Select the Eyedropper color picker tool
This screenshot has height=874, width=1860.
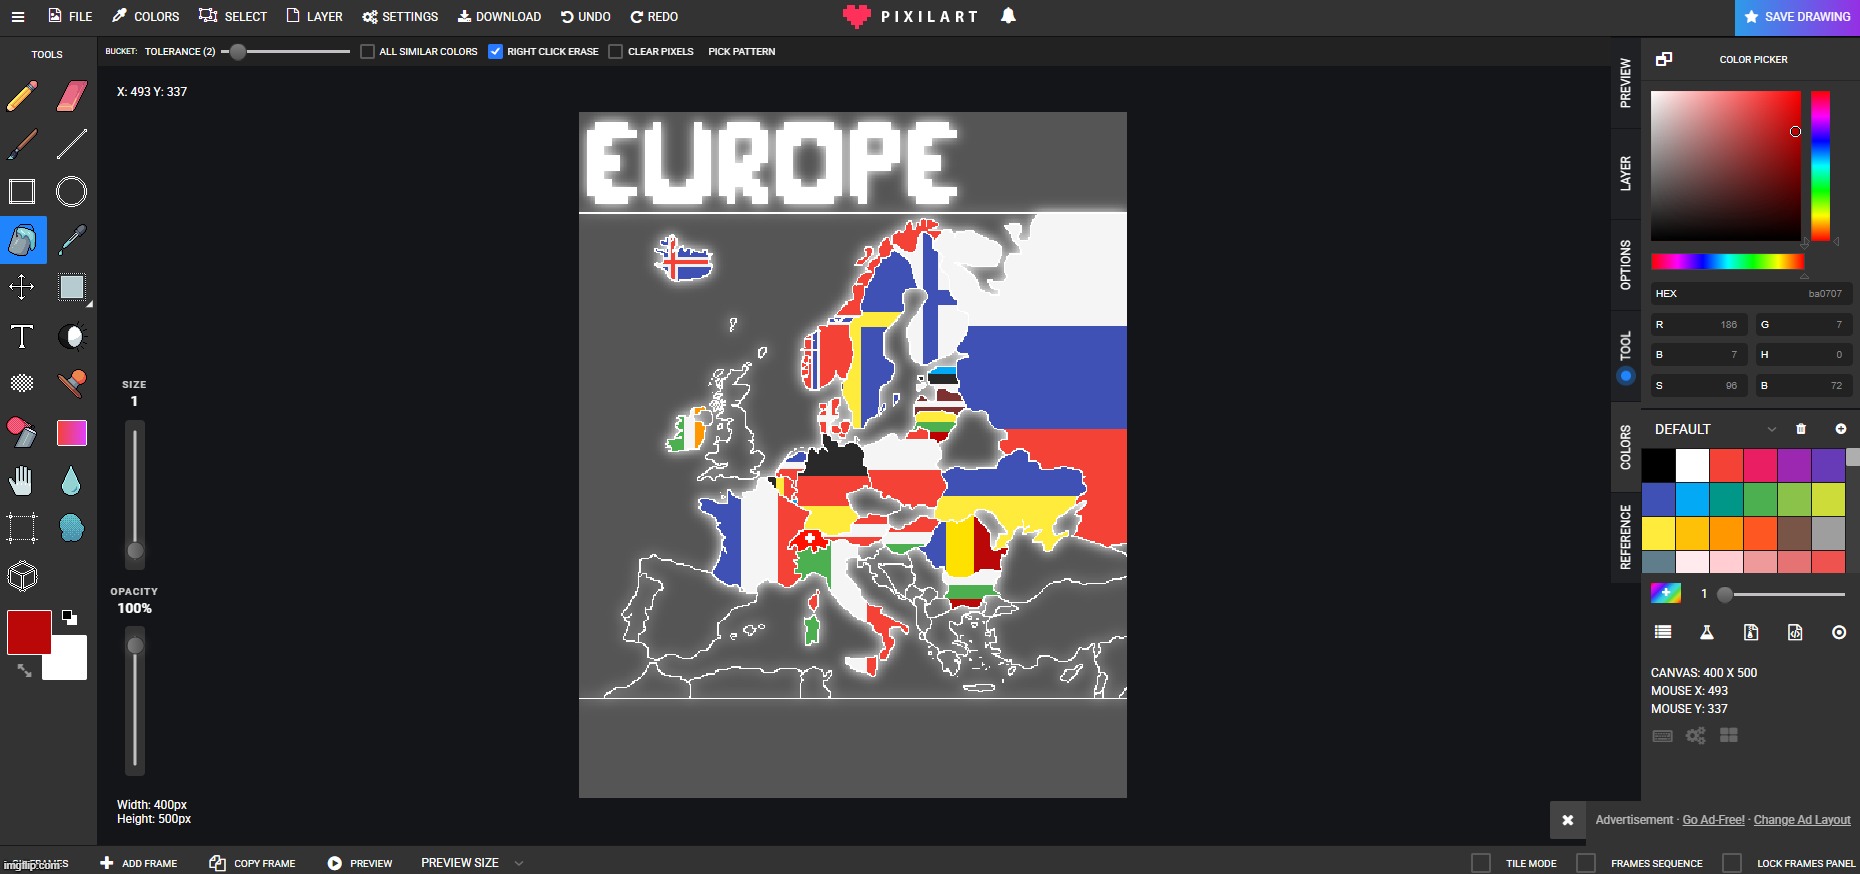point(72,240)
